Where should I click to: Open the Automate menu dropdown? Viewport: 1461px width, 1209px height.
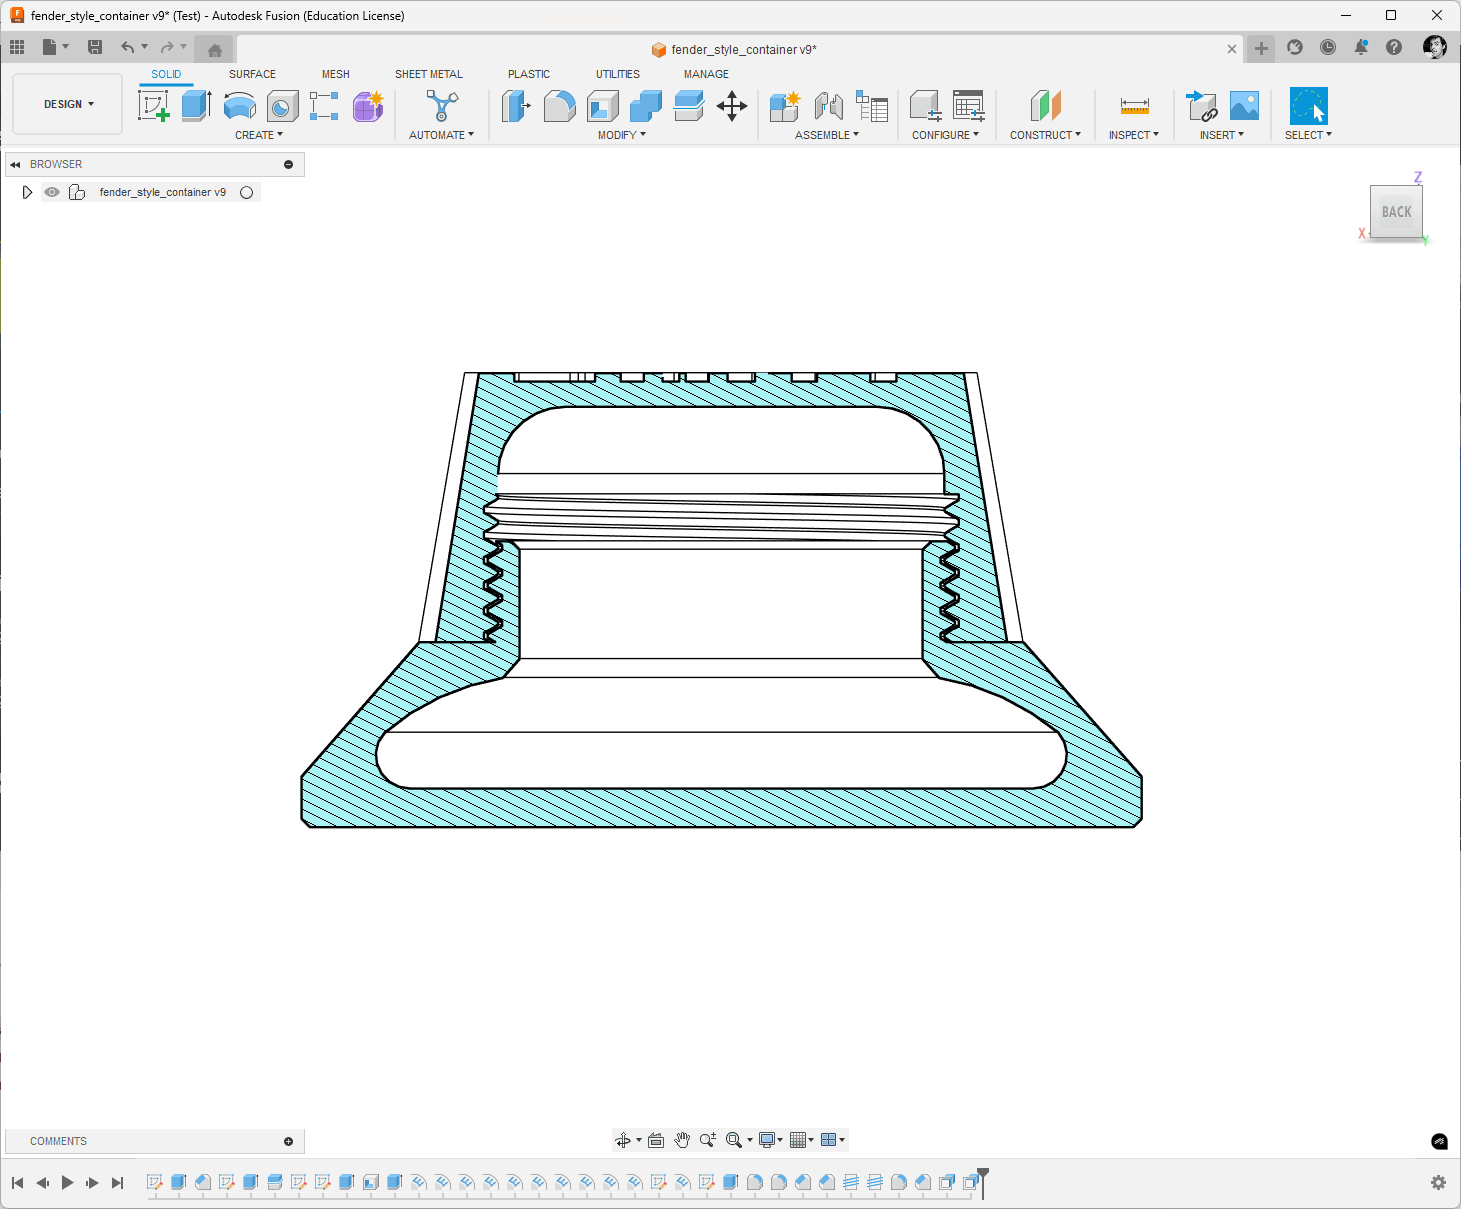tap(441, 135)
